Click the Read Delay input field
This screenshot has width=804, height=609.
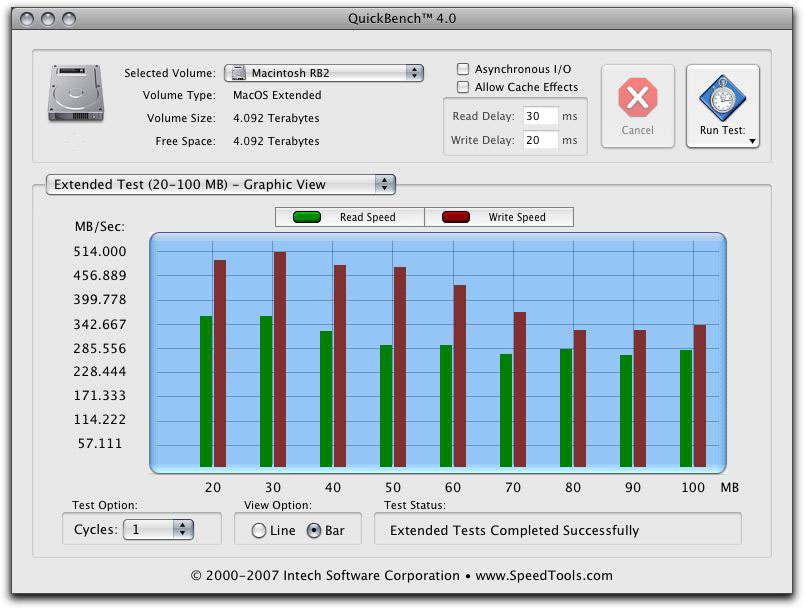[x=540, y=116]
